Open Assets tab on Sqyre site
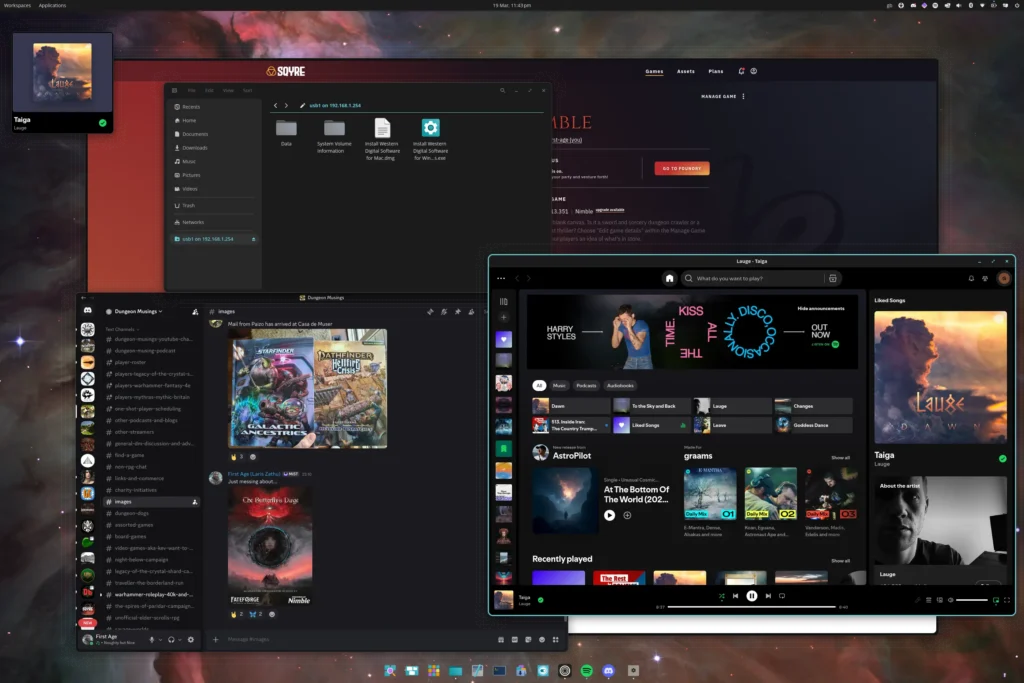This screenshot has width=1024, height=683. pyautogui.click(x=685, y=71)
